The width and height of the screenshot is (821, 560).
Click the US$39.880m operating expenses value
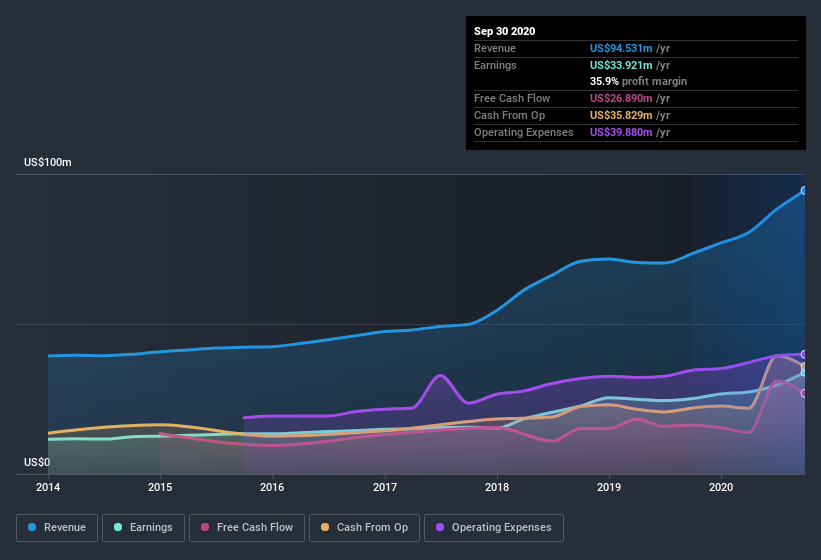coord(621,132)
